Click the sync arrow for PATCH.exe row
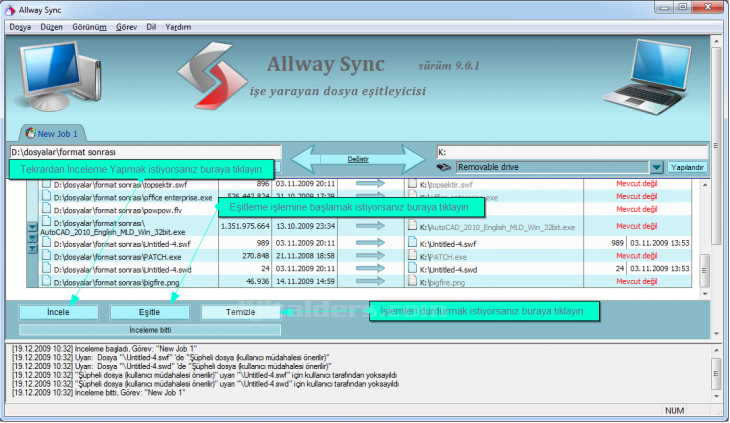The height and width of the screenshot is (423, 730). point(370,256)
